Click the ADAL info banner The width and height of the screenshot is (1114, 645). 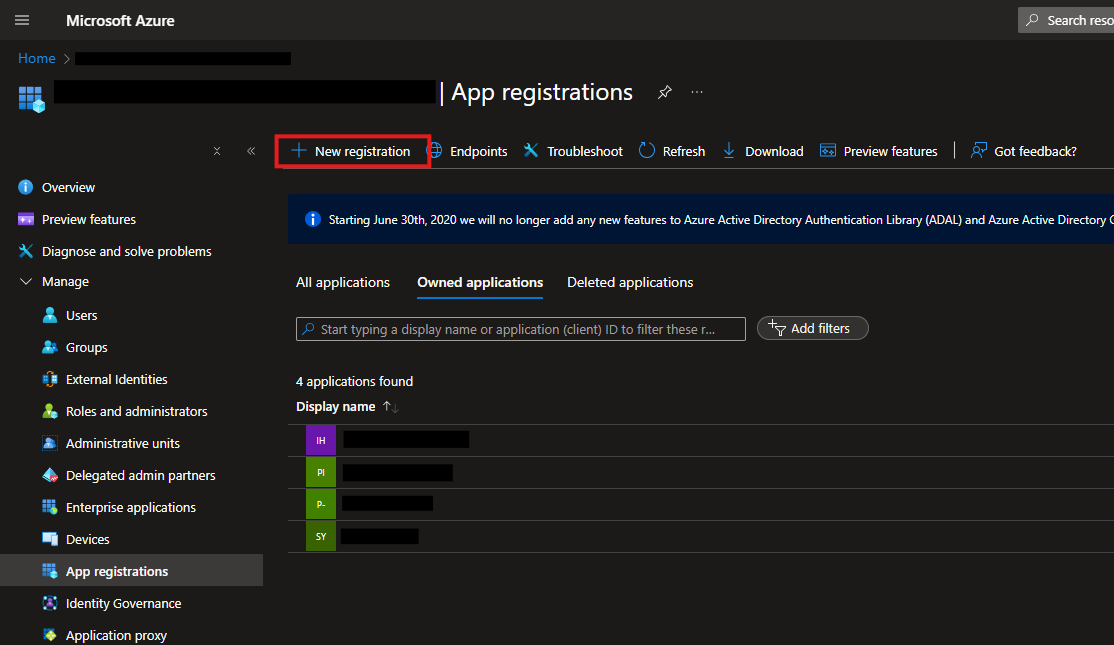(701, 219)
